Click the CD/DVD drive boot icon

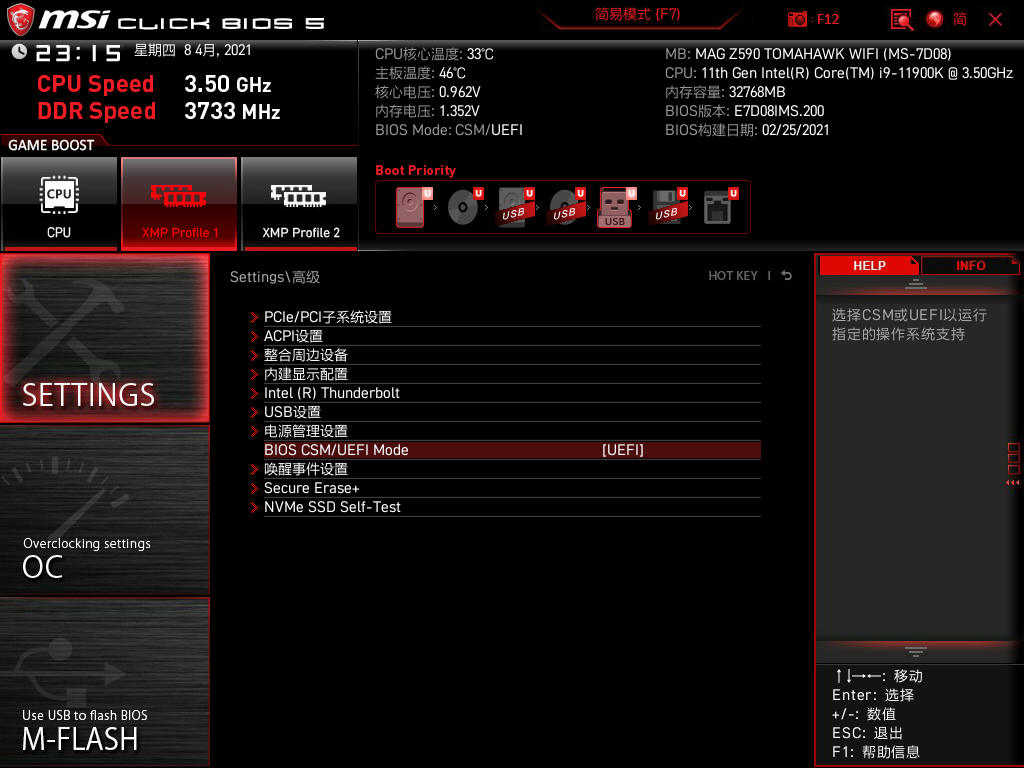pyautogui.click(x=462, y=205)
